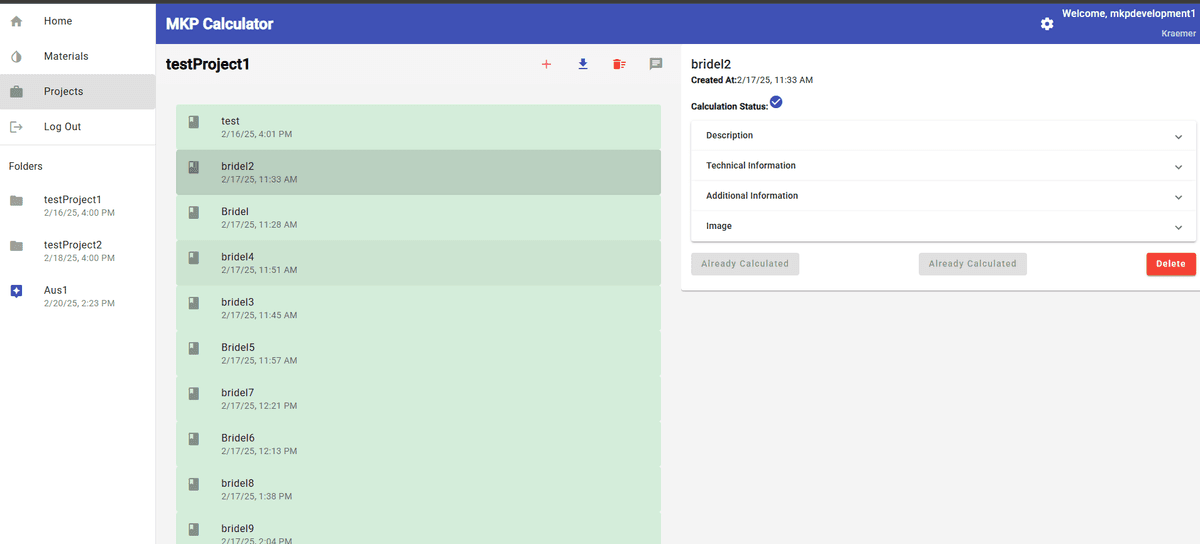Open the Aus1 folder entry
This screenshot has width=1200, height=544.
78,296
